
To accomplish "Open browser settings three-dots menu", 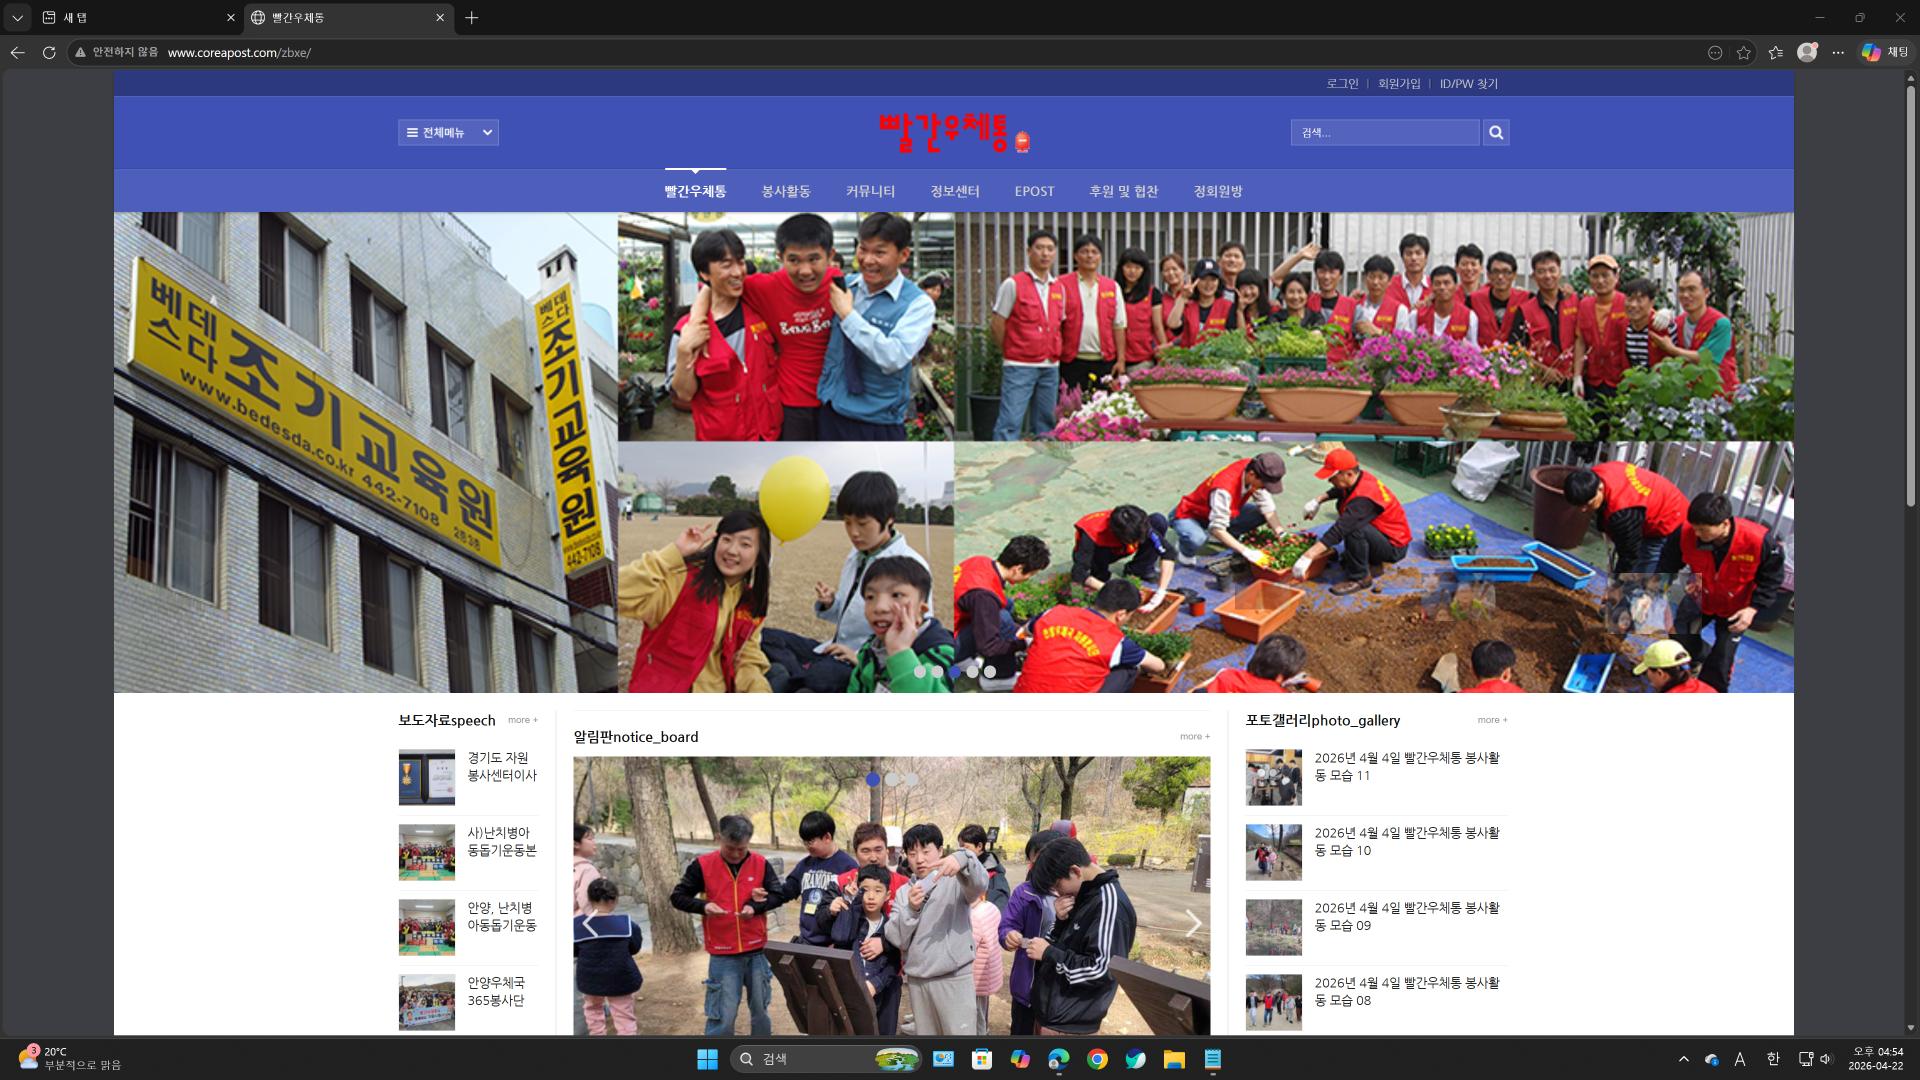I will (1838, 53).
